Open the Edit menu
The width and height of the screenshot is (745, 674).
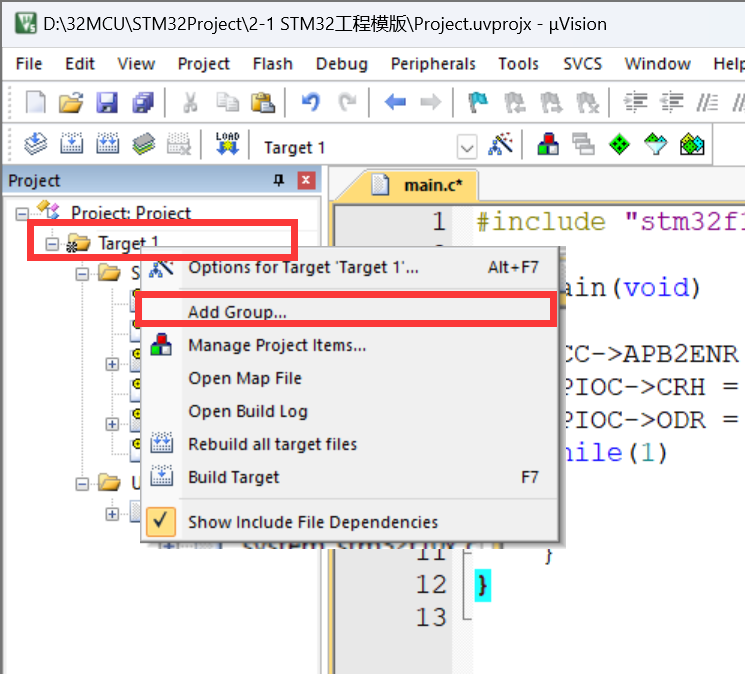click(x=80, y=64)
